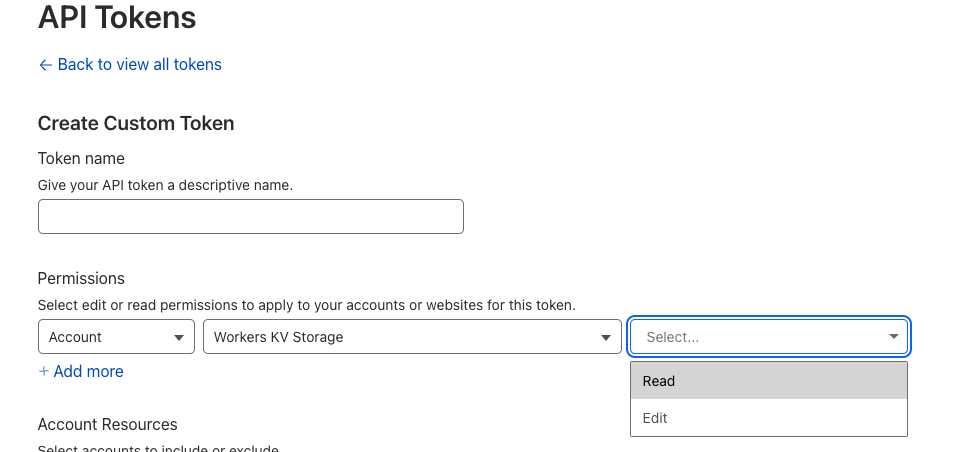
Task: Click the Account Resources section heading
Action: (x=107, y=424)
